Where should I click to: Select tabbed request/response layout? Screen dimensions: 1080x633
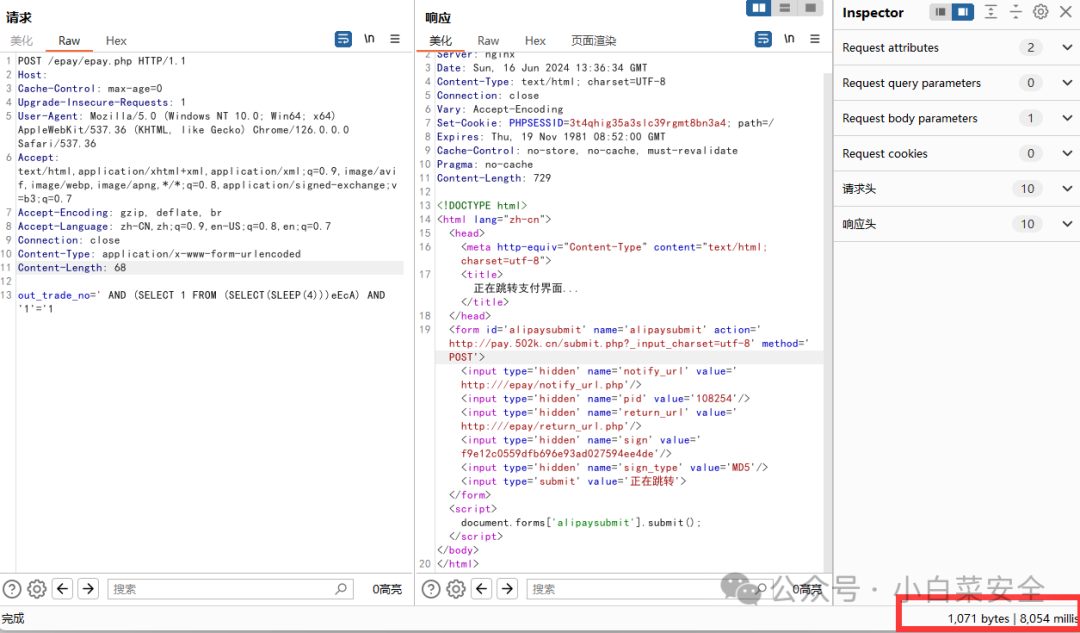tap(810, 8)
